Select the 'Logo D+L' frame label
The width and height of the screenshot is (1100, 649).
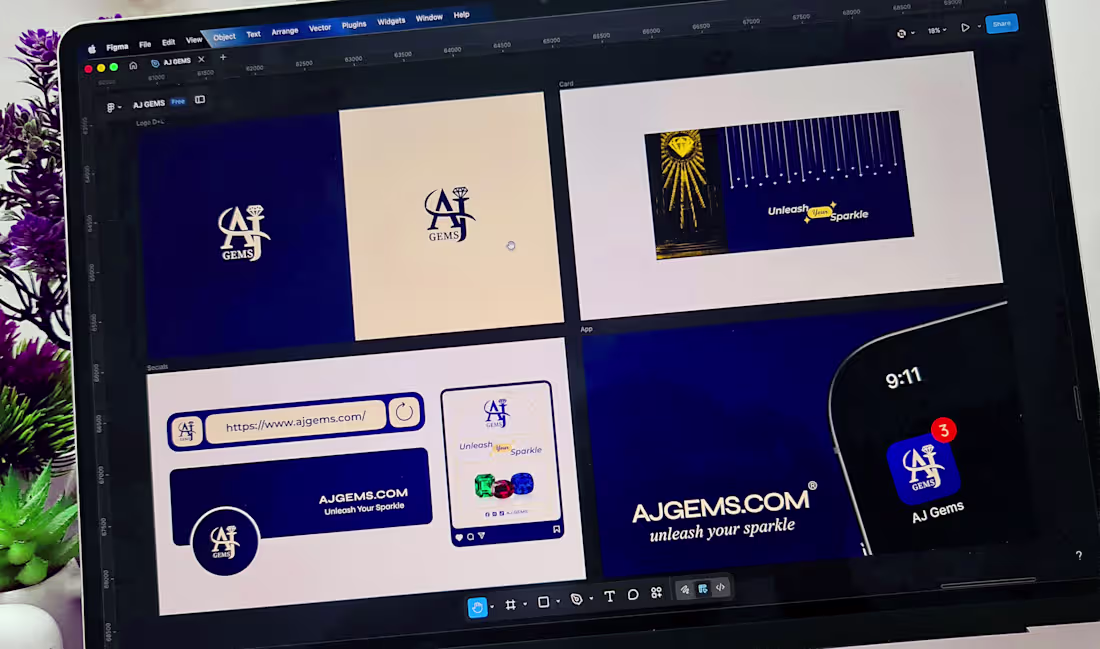(149, 122)
